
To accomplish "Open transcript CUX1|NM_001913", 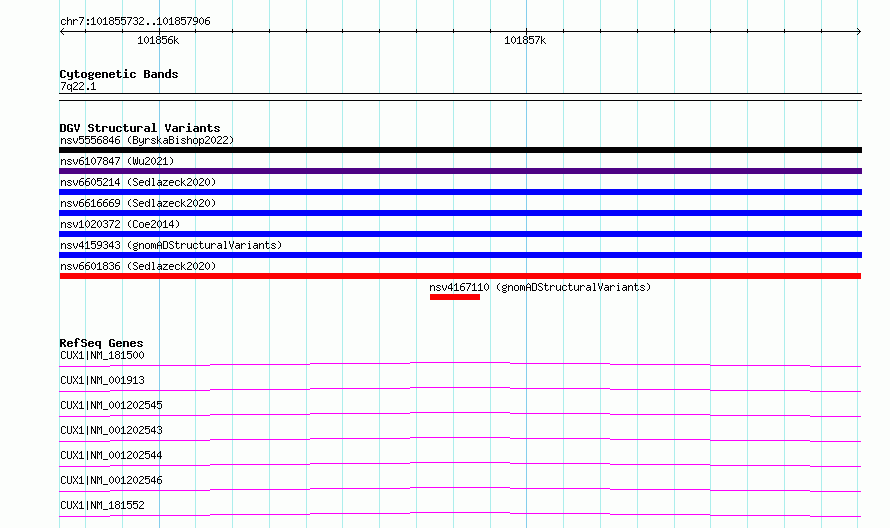I will [102, 380].
